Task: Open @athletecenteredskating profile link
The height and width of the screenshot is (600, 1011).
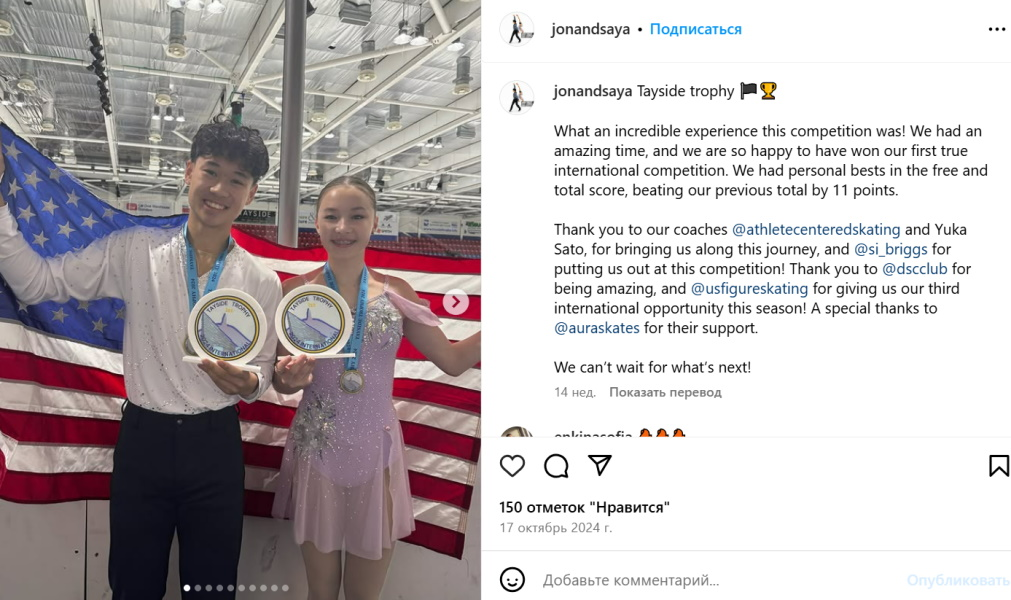Action: 816,229
